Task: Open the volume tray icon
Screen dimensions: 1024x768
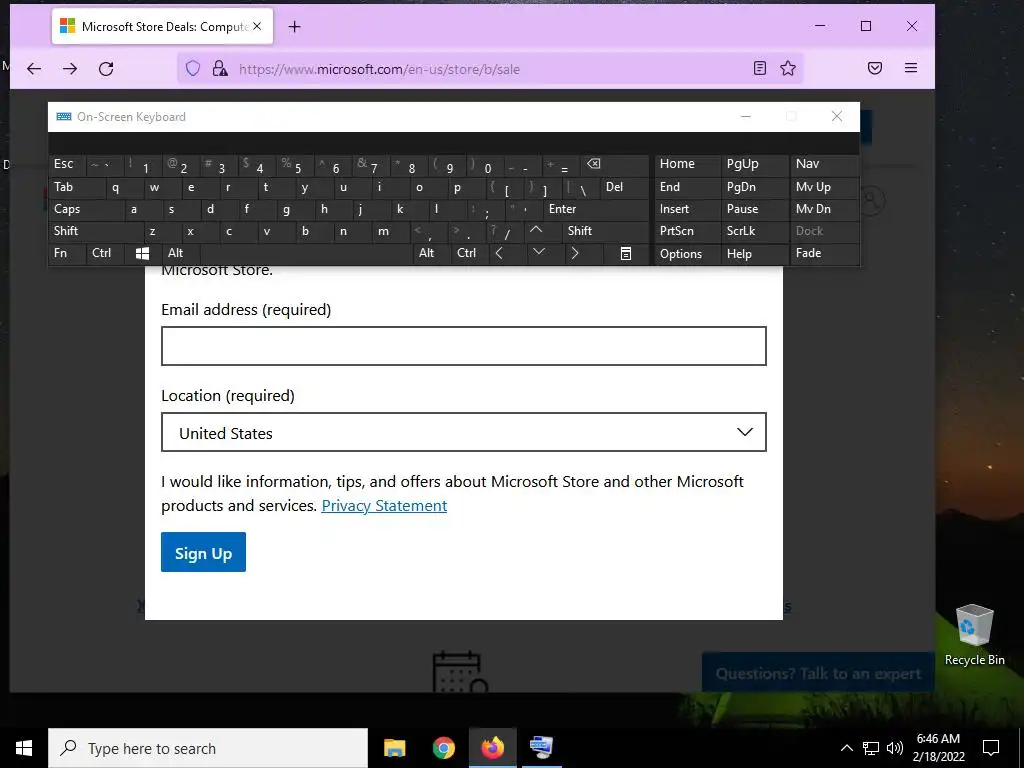Action: pyautogui.click(x=895, y=748)
